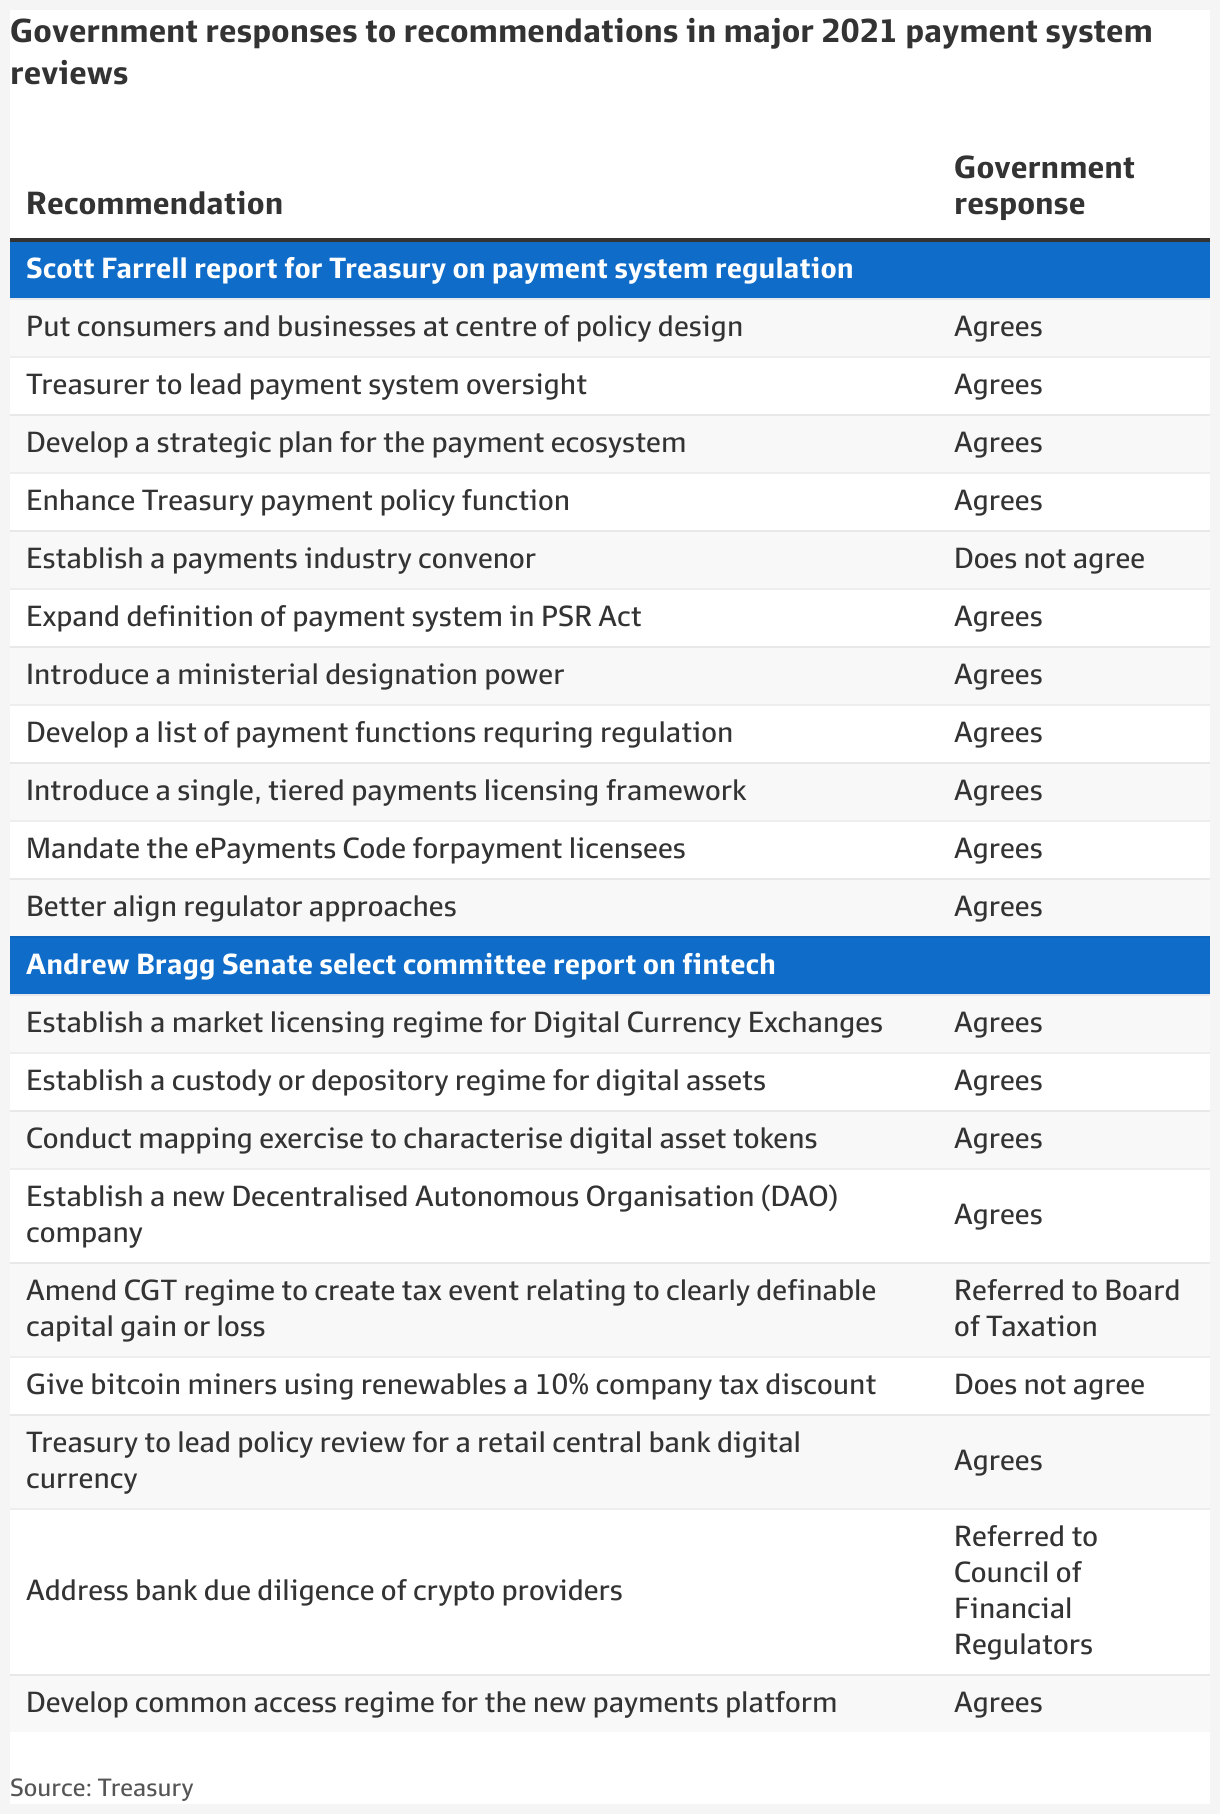Viewport: 1220px width, 1814px height.
Task: Click 'Referred to Council of Financial Regulators' response
Action: pyautogui.click(x=1026, y=1591)
